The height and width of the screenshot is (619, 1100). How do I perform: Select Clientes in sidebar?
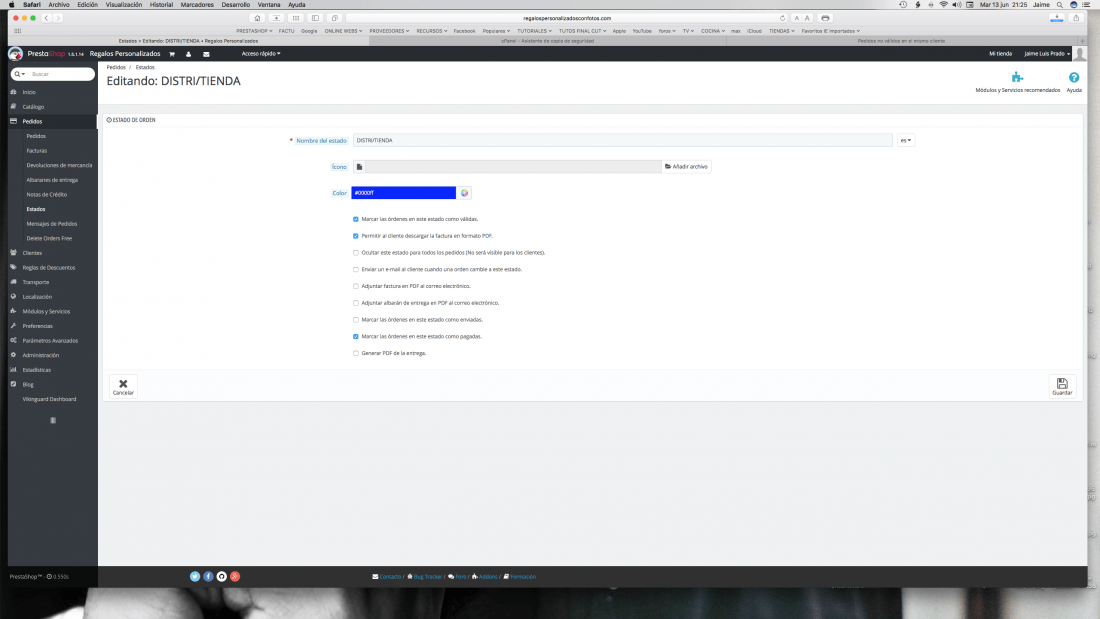pos(32,253)
